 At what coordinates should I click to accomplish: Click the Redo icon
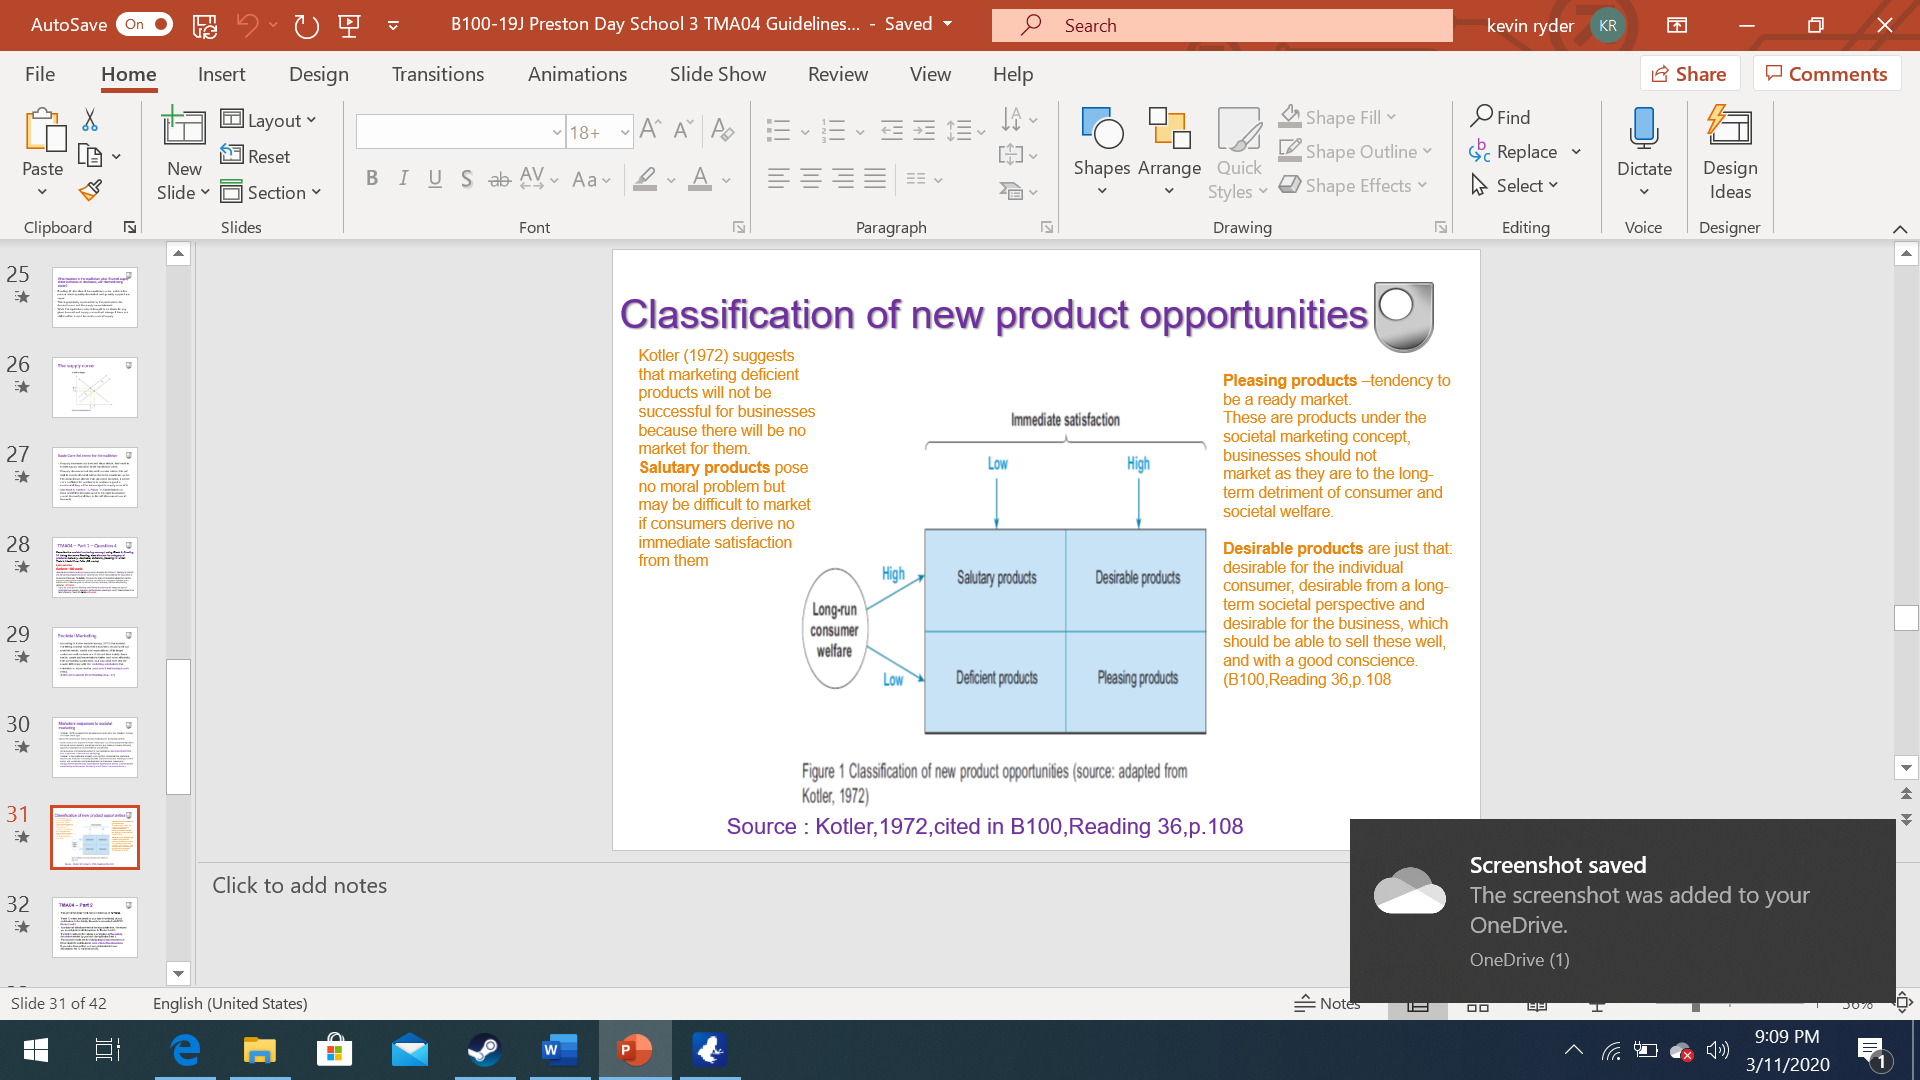pos(306,26)
